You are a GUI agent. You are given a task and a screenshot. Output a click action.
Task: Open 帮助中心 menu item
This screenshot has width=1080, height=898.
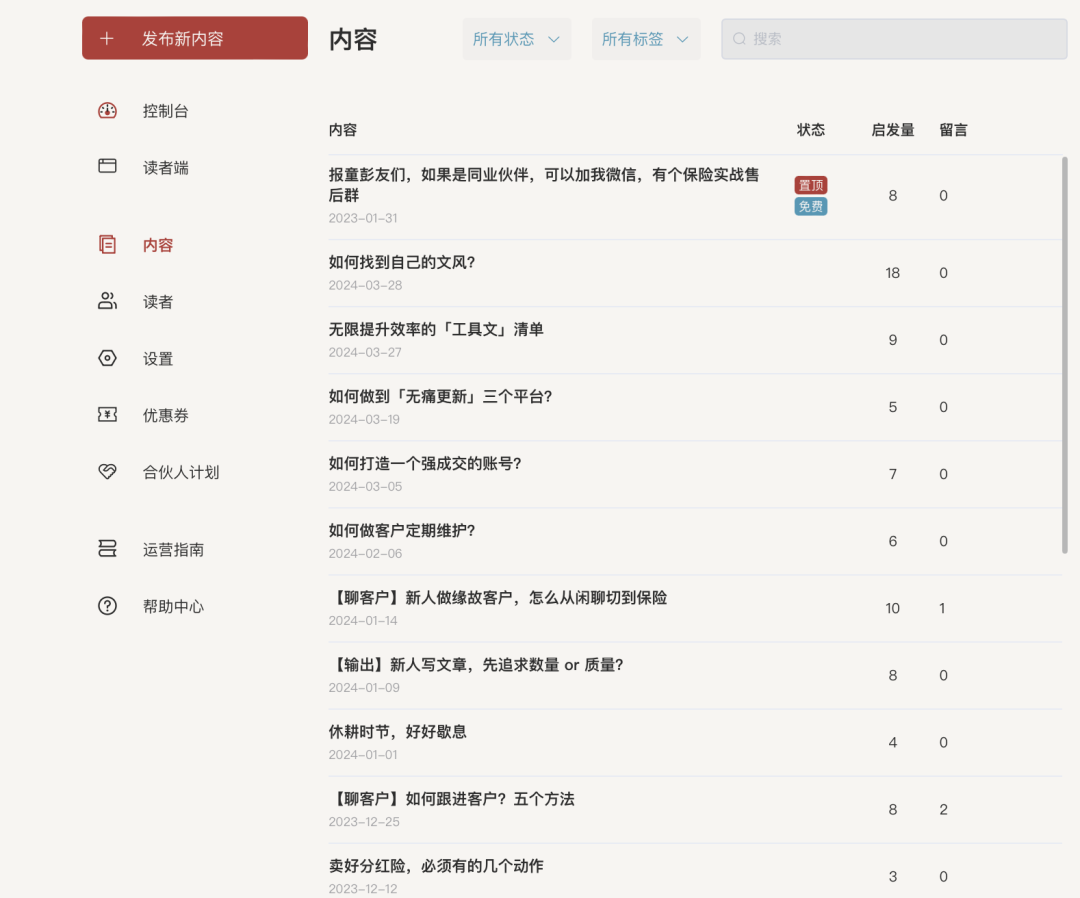pos(173,606)
